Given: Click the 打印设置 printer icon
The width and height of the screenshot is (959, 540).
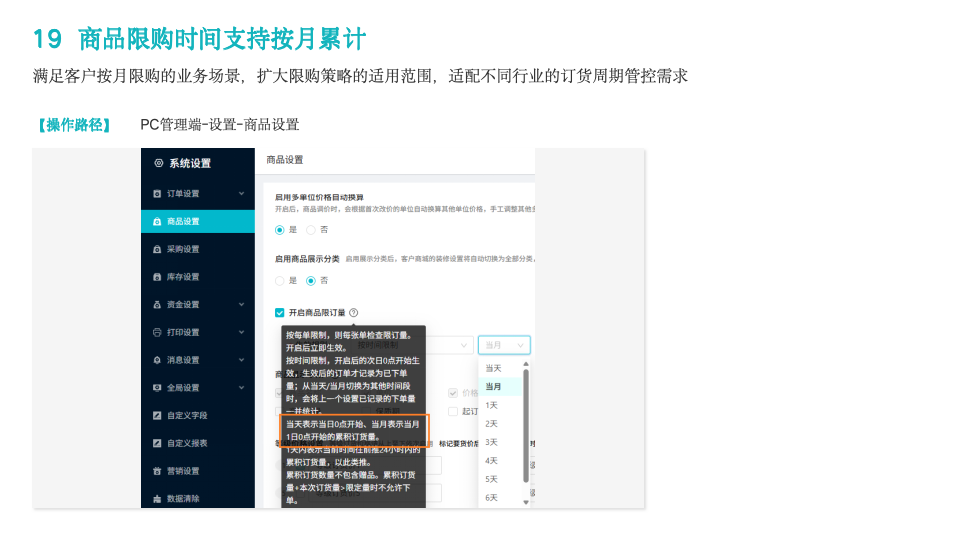Looking at the screenshot, I should point(157,333).
